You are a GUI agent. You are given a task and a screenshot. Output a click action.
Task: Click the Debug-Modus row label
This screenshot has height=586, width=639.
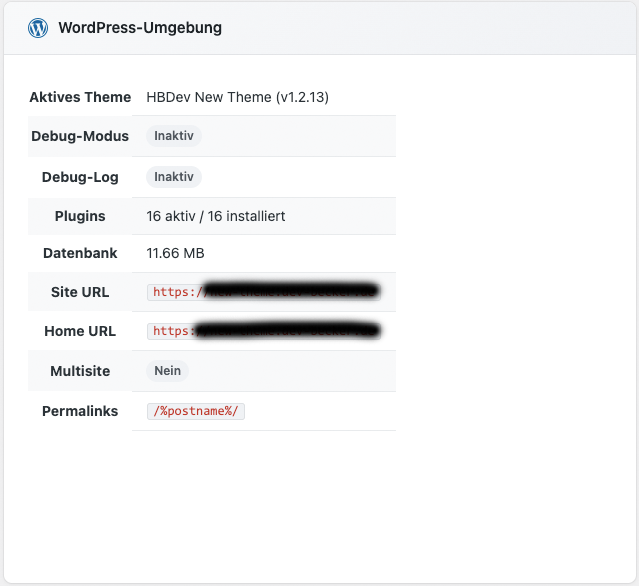pos(80,136)
